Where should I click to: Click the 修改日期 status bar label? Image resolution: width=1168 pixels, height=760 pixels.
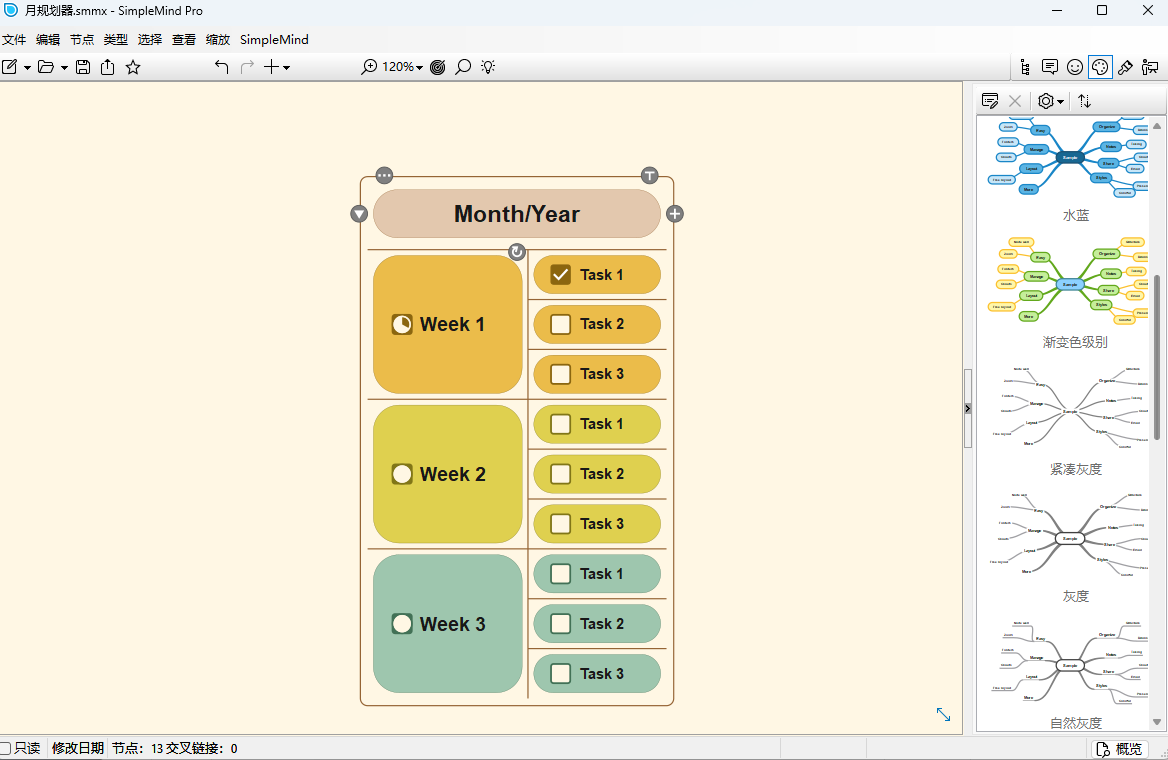tap(77, 748)
